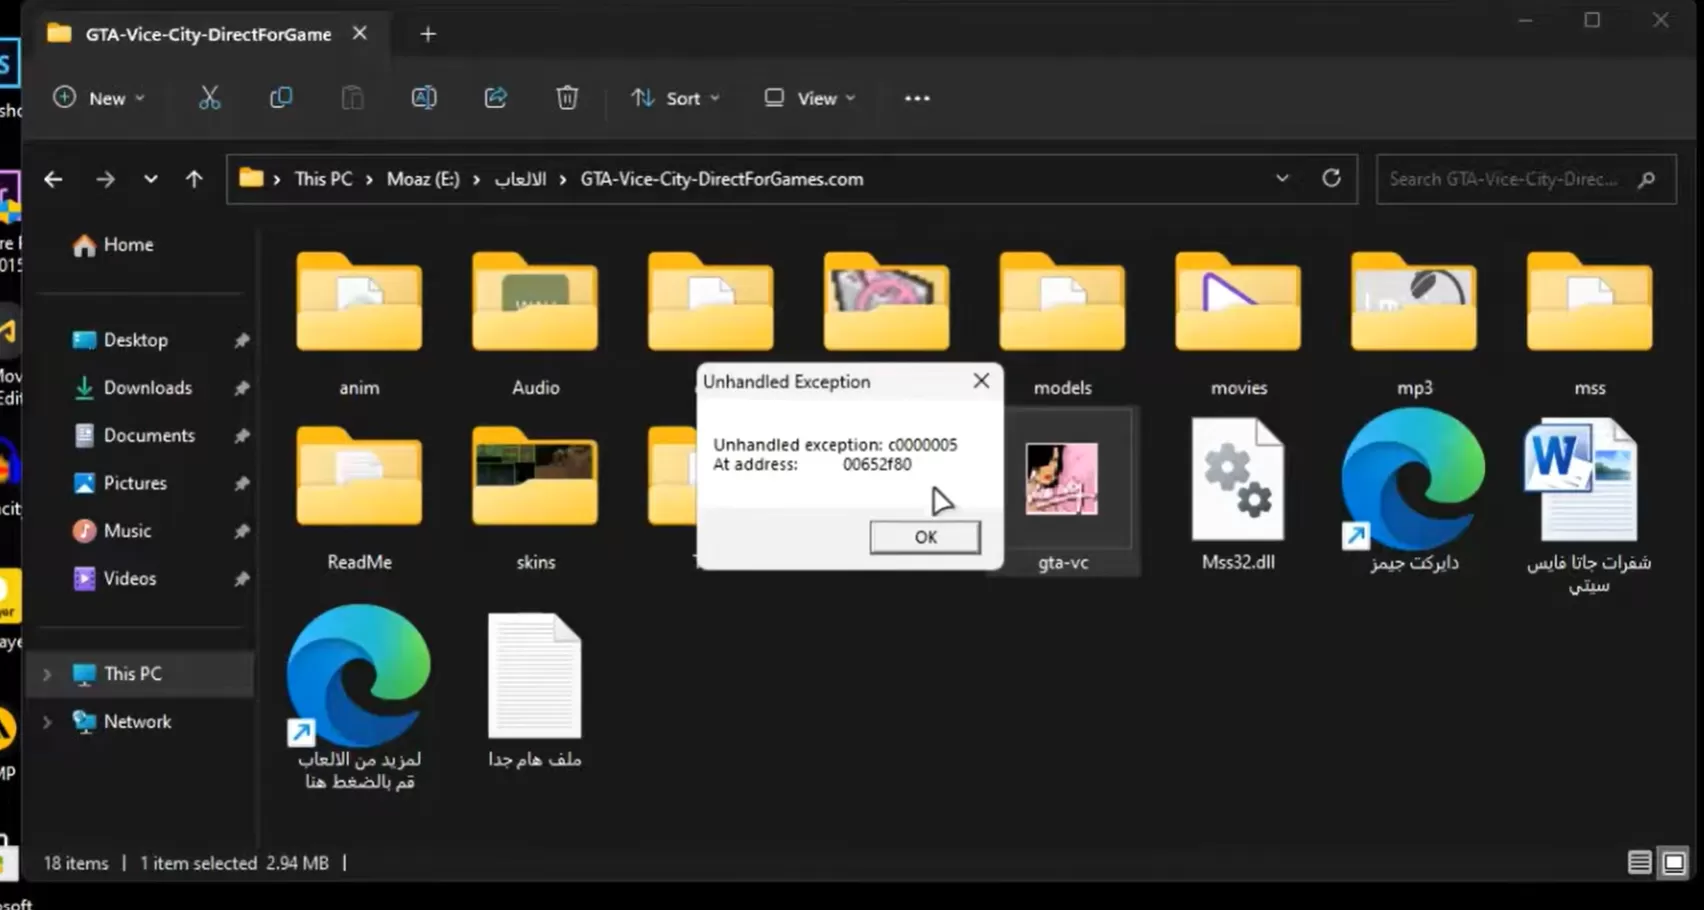Viewport: 1704px width, 910px height.
Task: Click الالعاب folder in address breadcrumb
Action: tap(520, 179)
